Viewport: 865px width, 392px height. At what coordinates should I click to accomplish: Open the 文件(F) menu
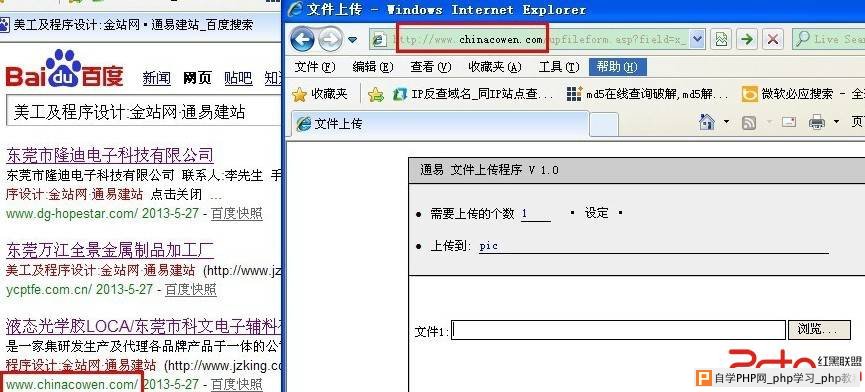tap(314, 67)
